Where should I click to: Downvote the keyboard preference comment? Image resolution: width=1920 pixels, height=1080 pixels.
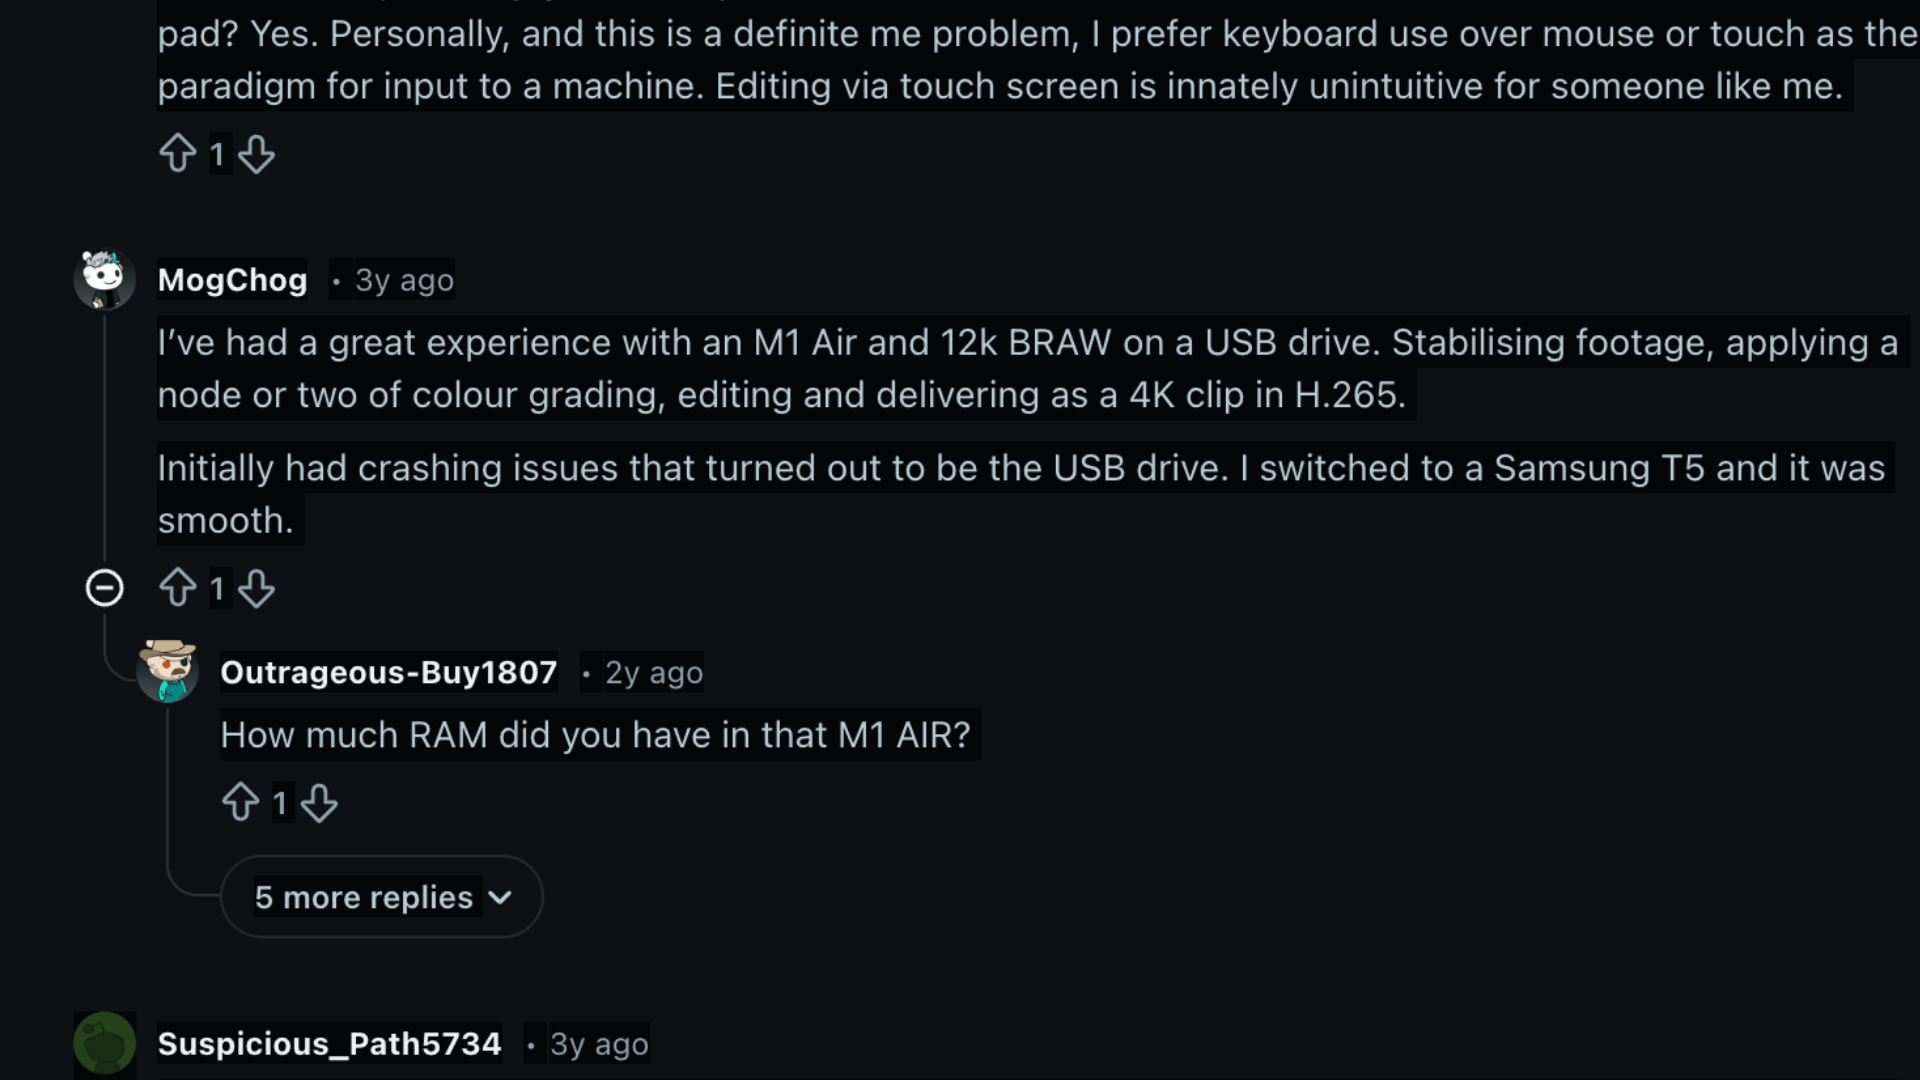tap(258, 154)
